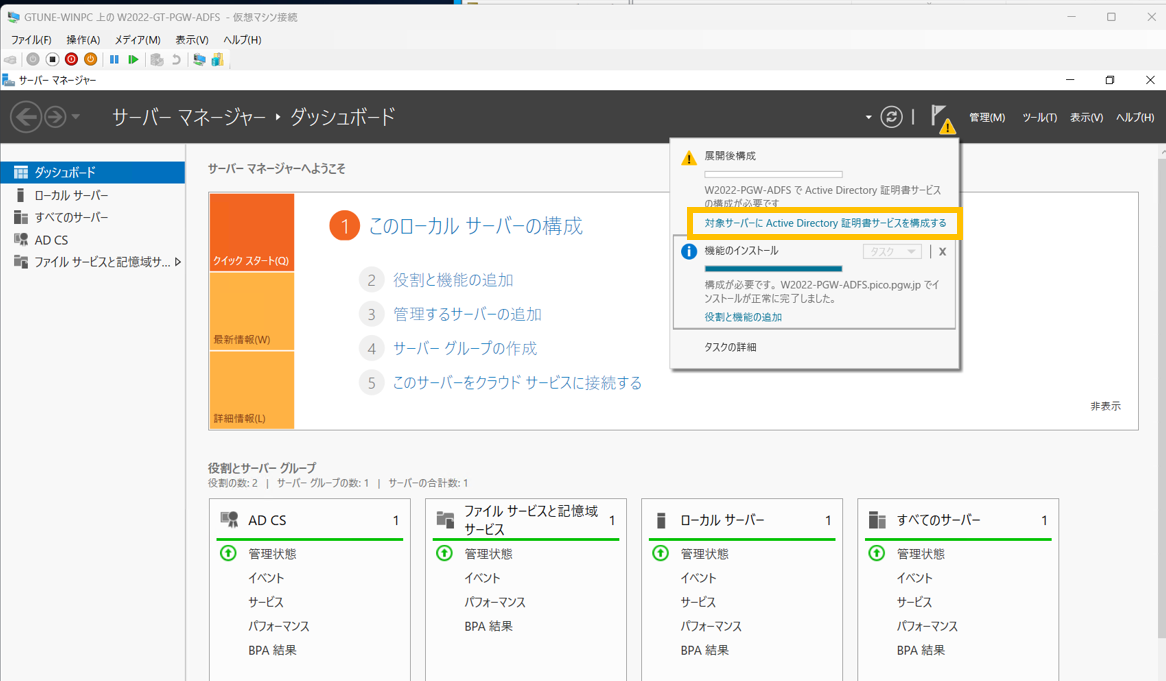This screenshot has width=1166, height=681.
Task: Refresh the Server Manager dashboard
Action: [x=891, y=117]
